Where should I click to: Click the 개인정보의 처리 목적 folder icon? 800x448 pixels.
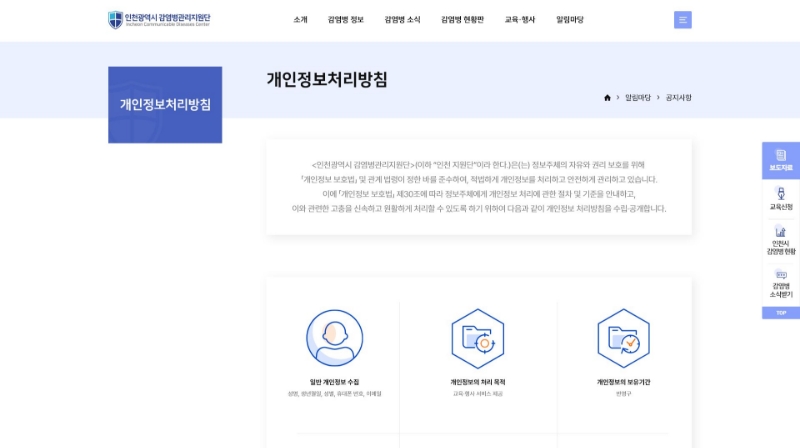478,338
